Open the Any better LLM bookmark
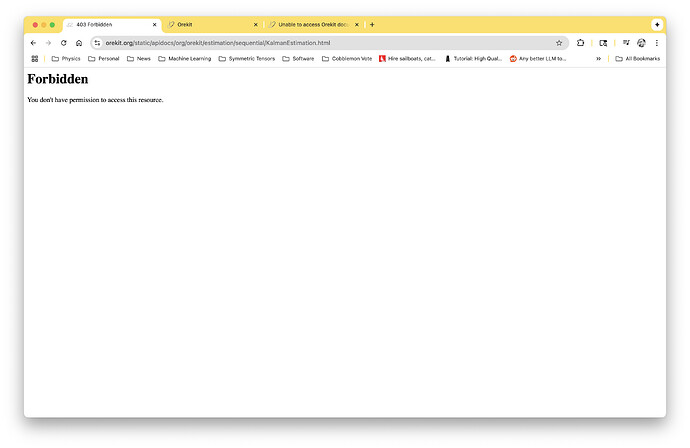This screenshot has width=690, height=448. (538, 59)
